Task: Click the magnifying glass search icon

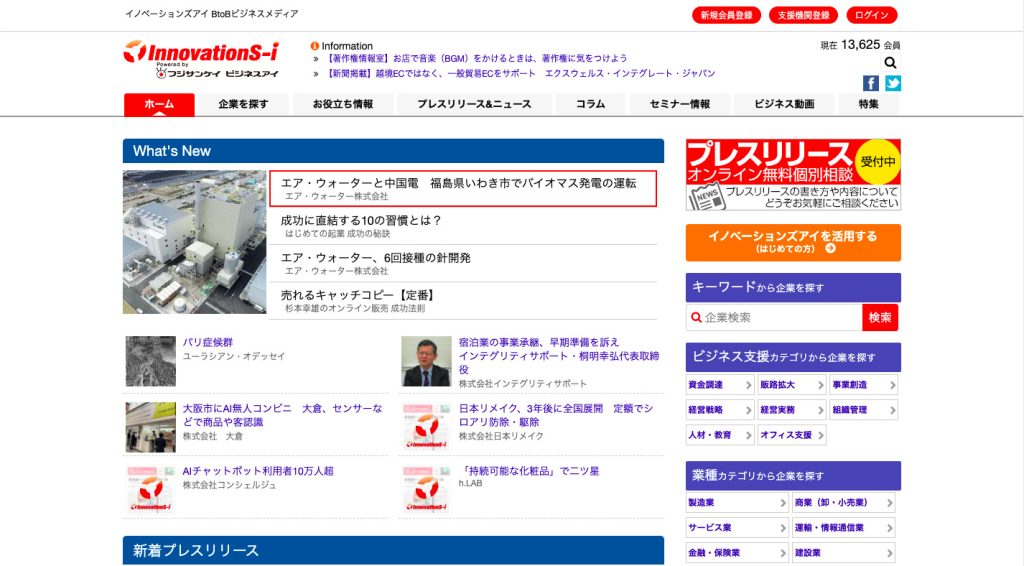Action: click(890, 63)
